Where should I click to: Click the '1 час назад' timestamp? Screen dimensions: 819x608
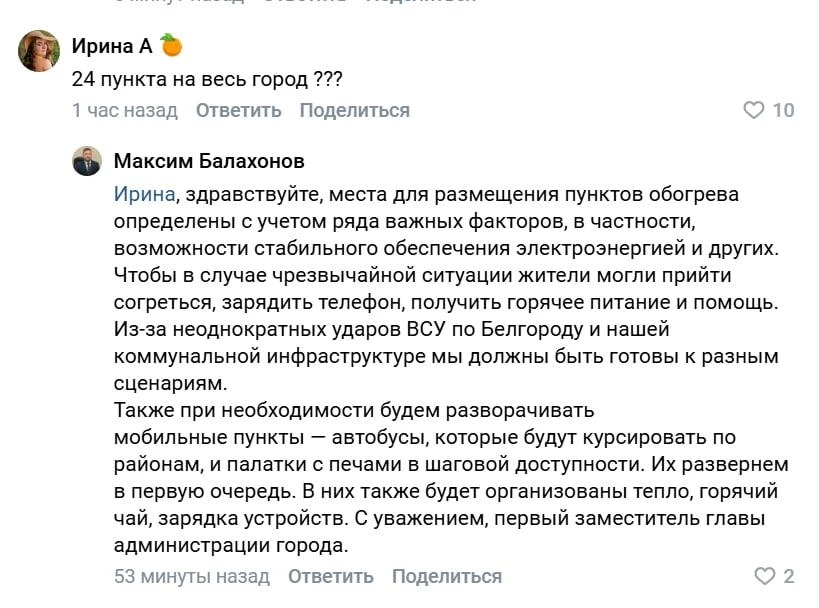pyautogui.click(x=125, y=110)
